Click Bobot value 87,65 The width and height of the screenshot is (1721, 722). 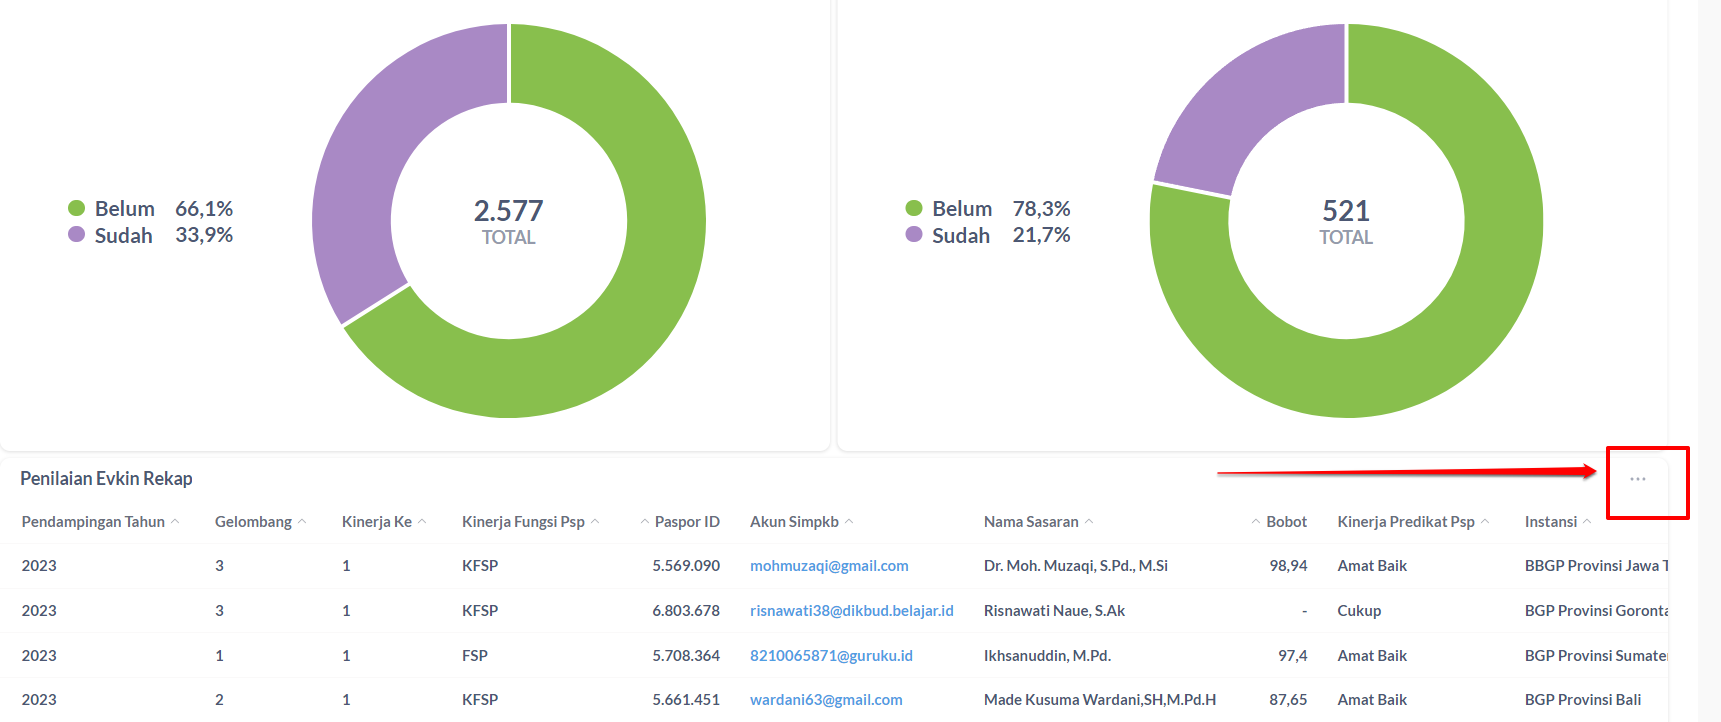(x=1288, y=700)
